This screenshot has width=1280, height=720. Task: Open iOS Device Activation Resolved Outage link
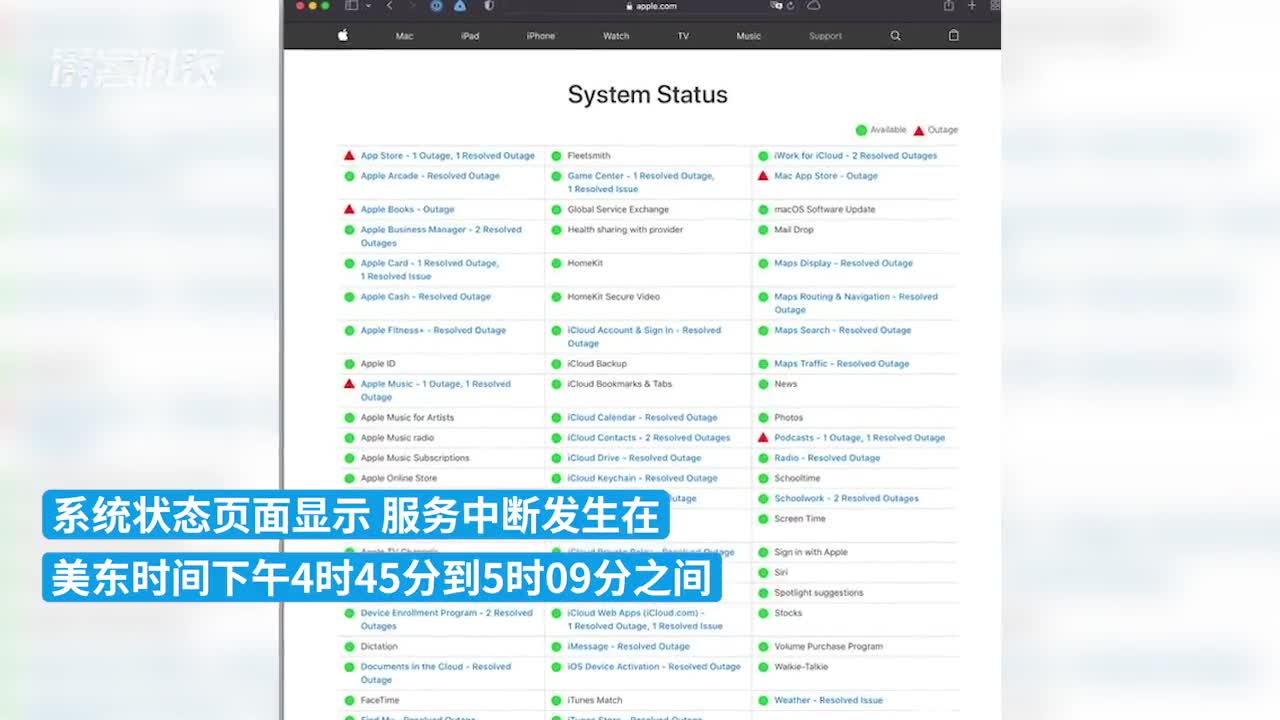tap(654, 667)
